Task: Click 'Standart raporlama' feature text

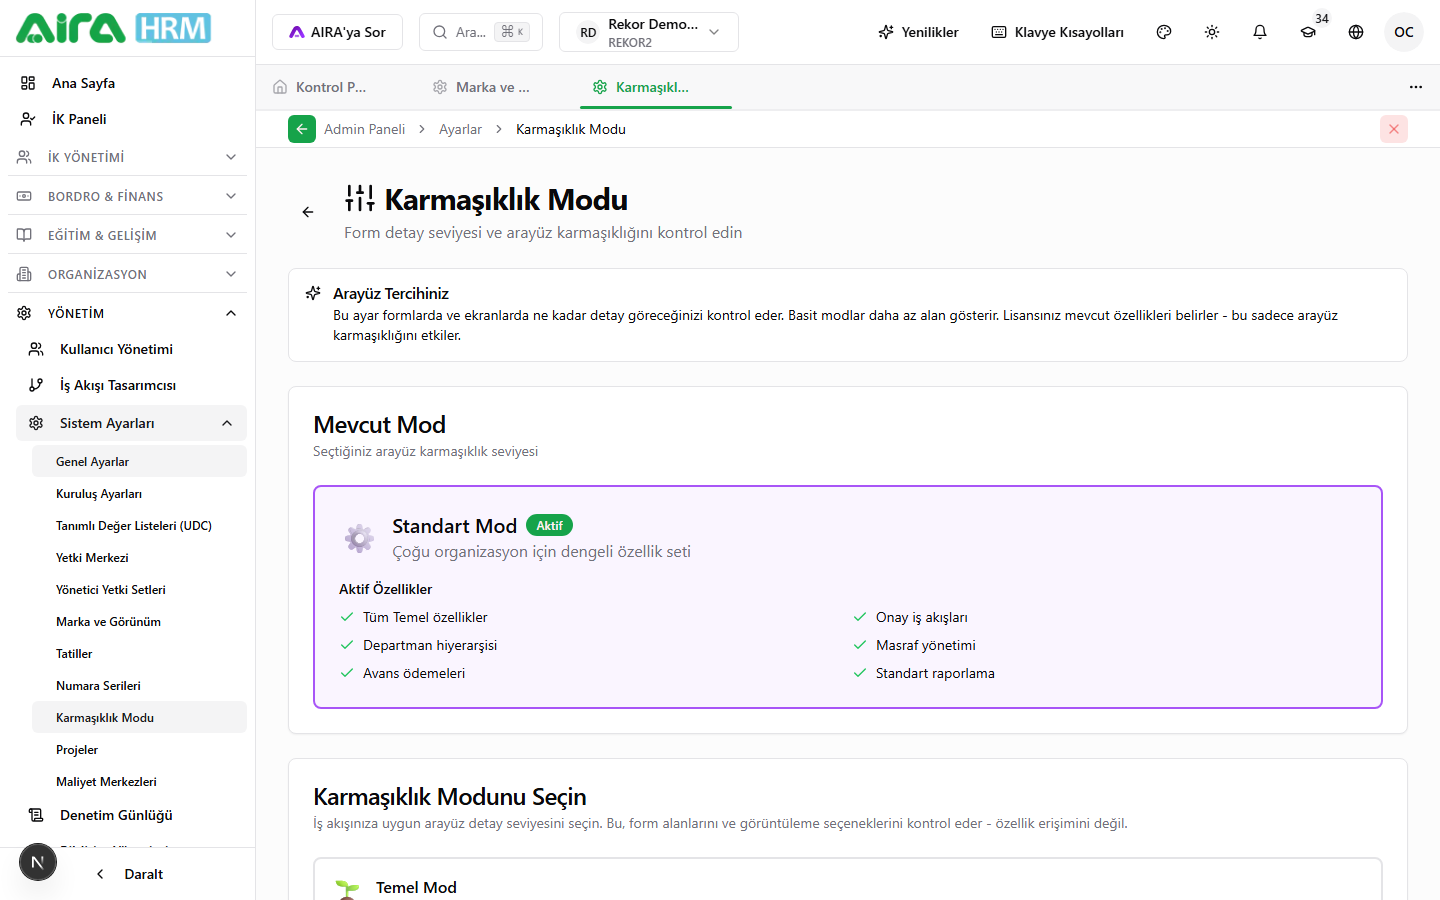Action: point(935,674)
